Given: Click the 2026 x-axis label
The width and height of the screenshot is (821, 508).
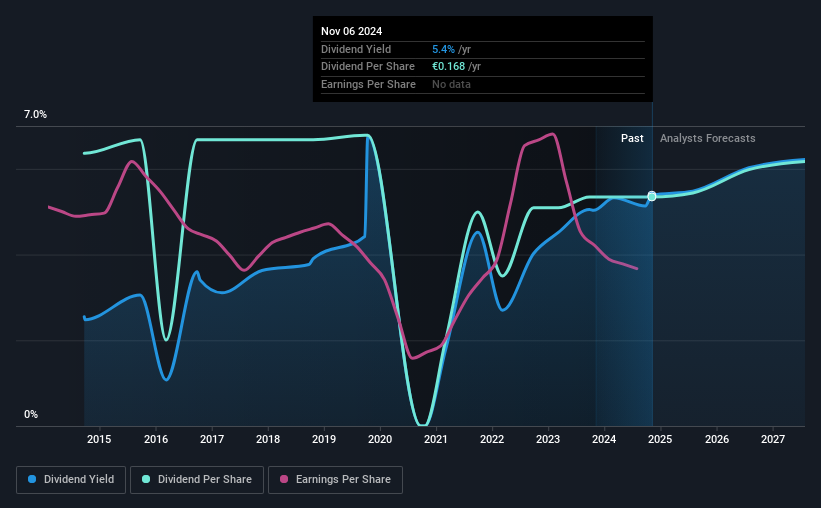Looking at the screenshot, I should [x=717, y=439].
